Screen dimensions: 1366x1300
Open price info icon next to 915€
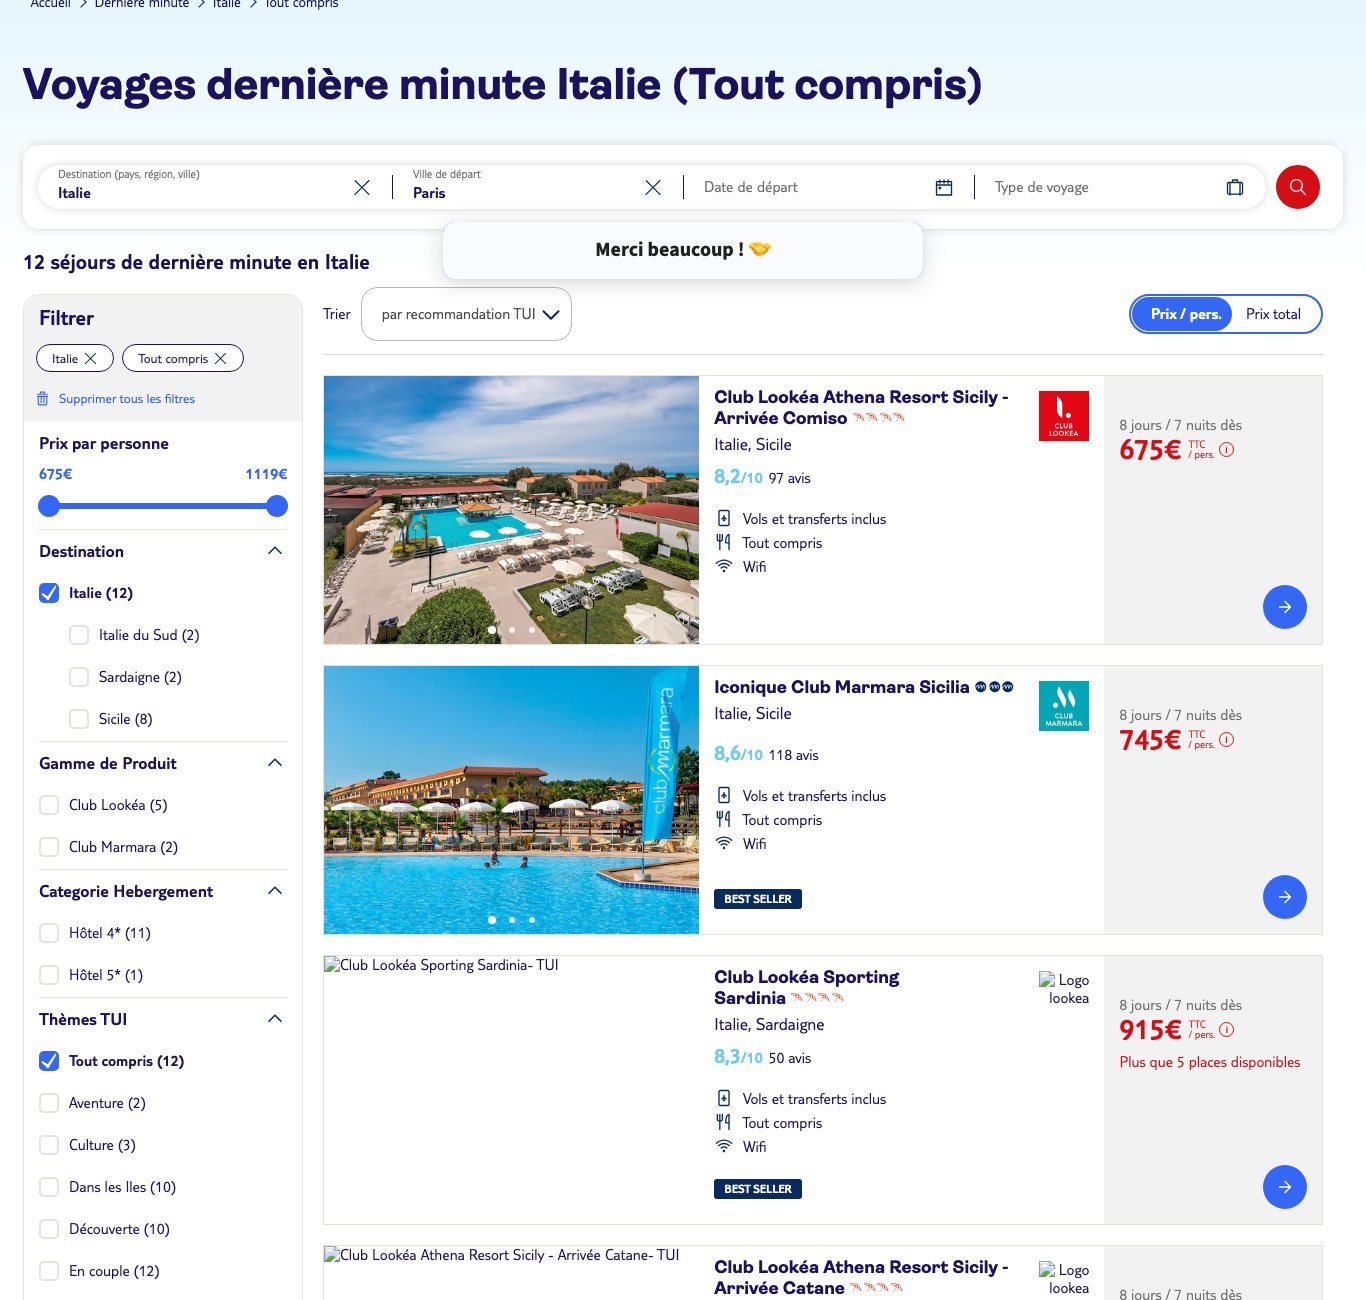click(1227, 1030)
